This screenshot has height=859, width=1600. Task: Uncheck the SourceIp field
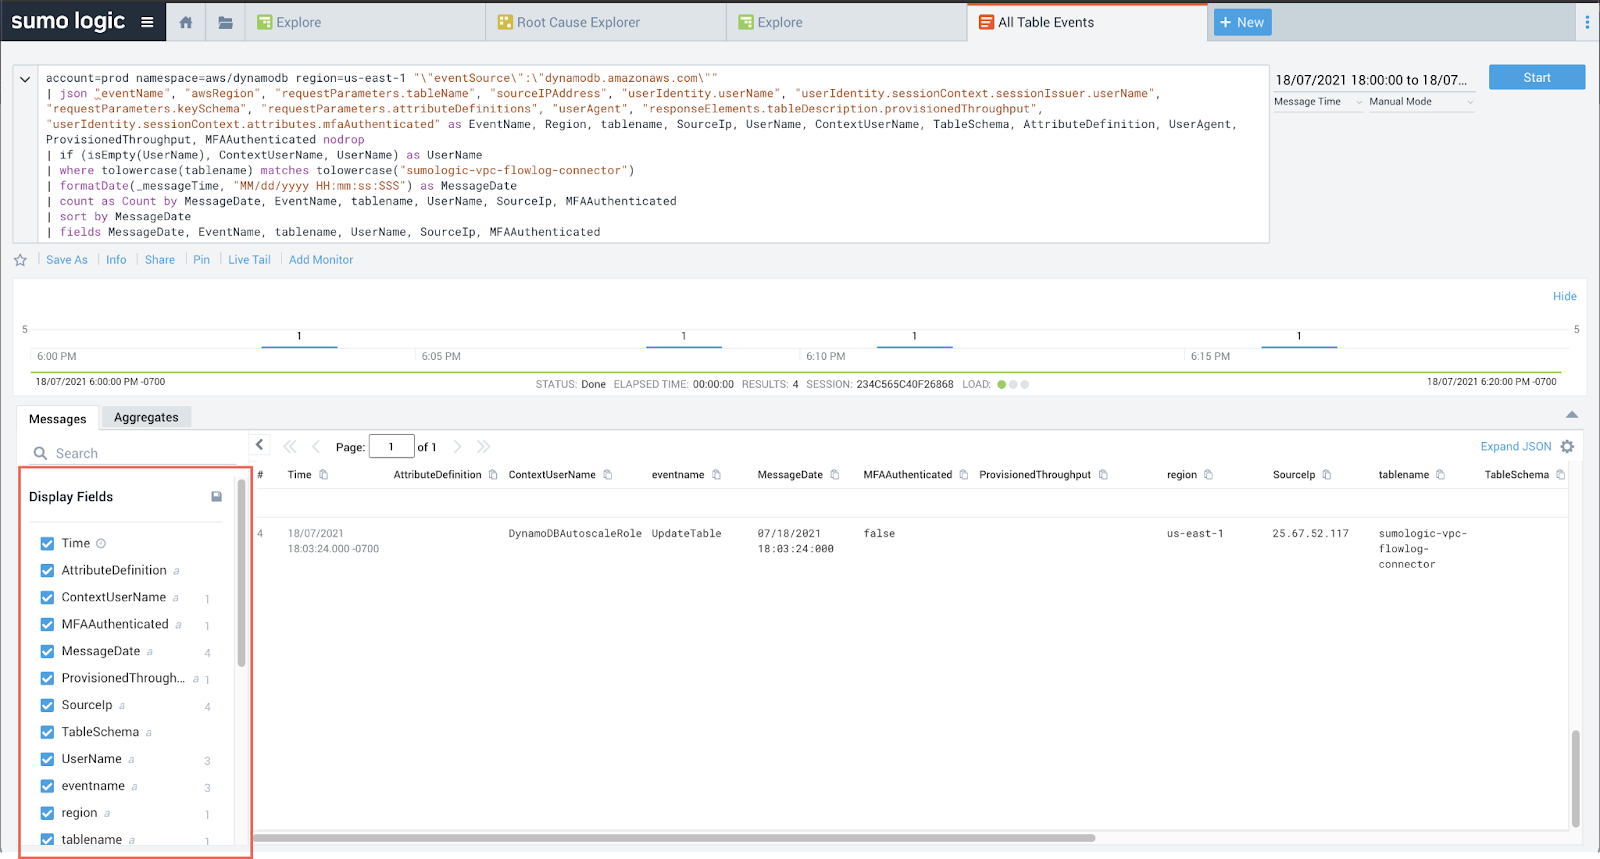pos(47,706)
